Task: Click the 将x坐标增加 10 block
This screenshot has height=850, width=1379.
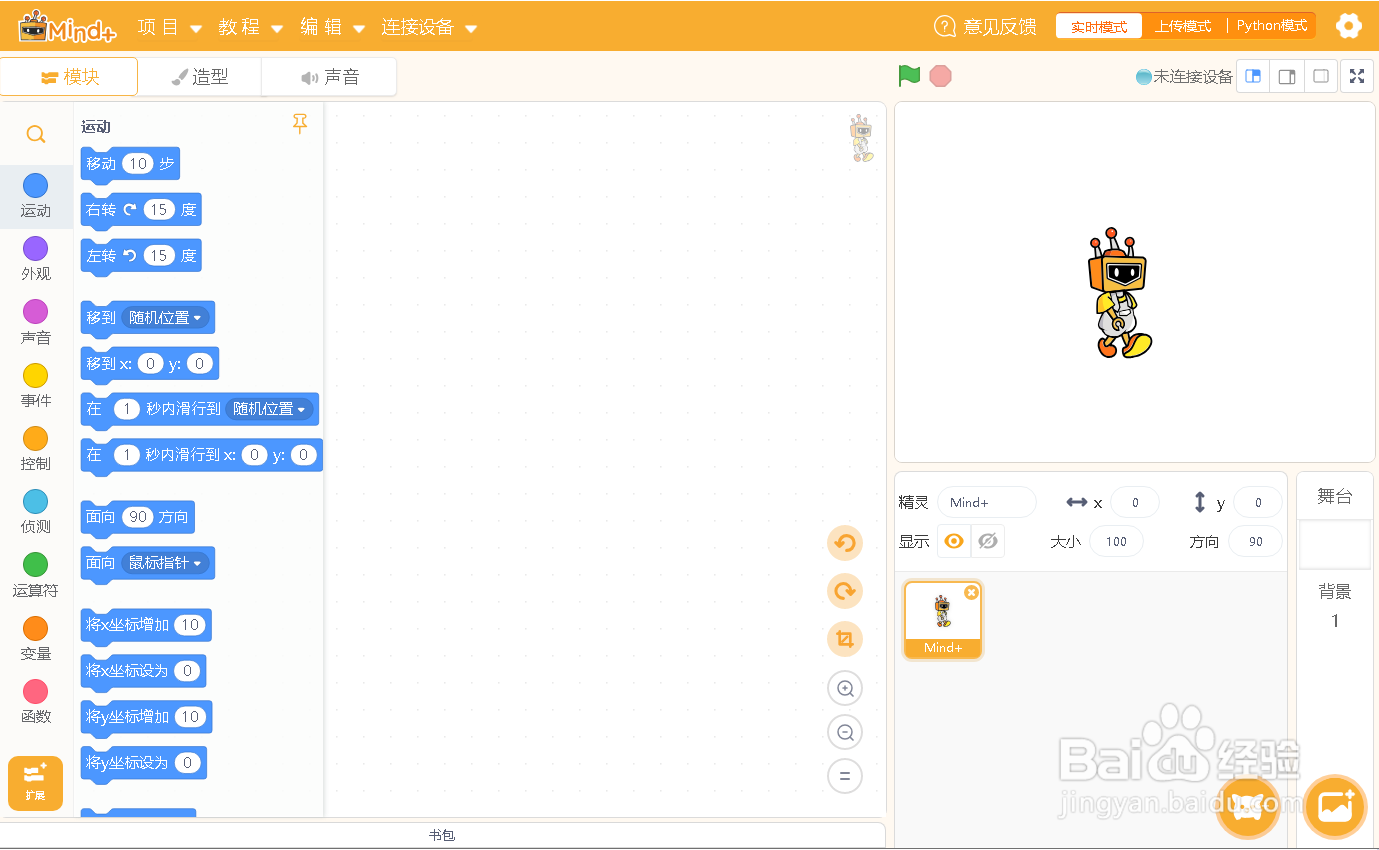Action: 146,625
